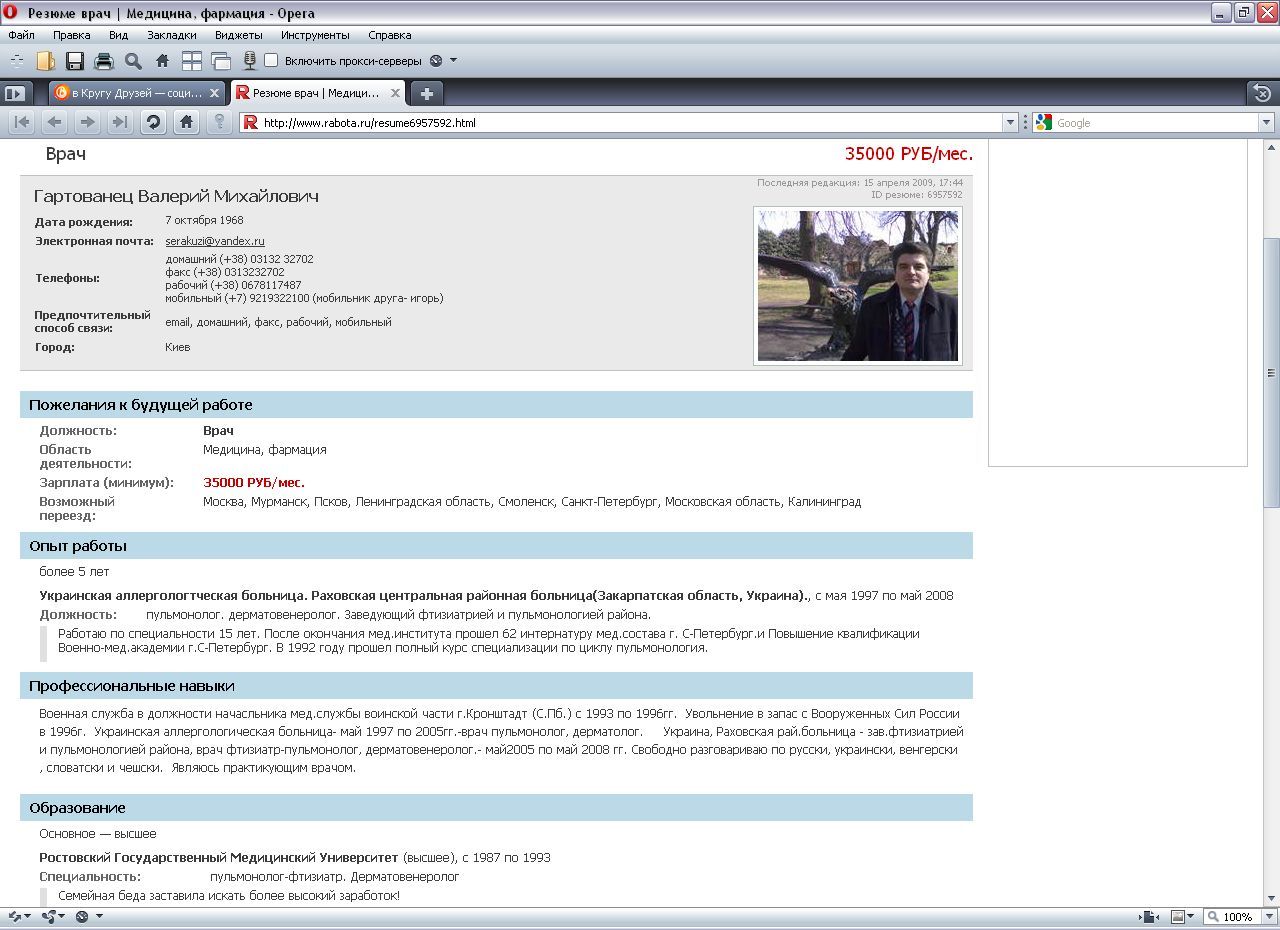Viewport: 1280px width, 930px height.
Task: Open the Закладки menu
Action: coord(172,35)
